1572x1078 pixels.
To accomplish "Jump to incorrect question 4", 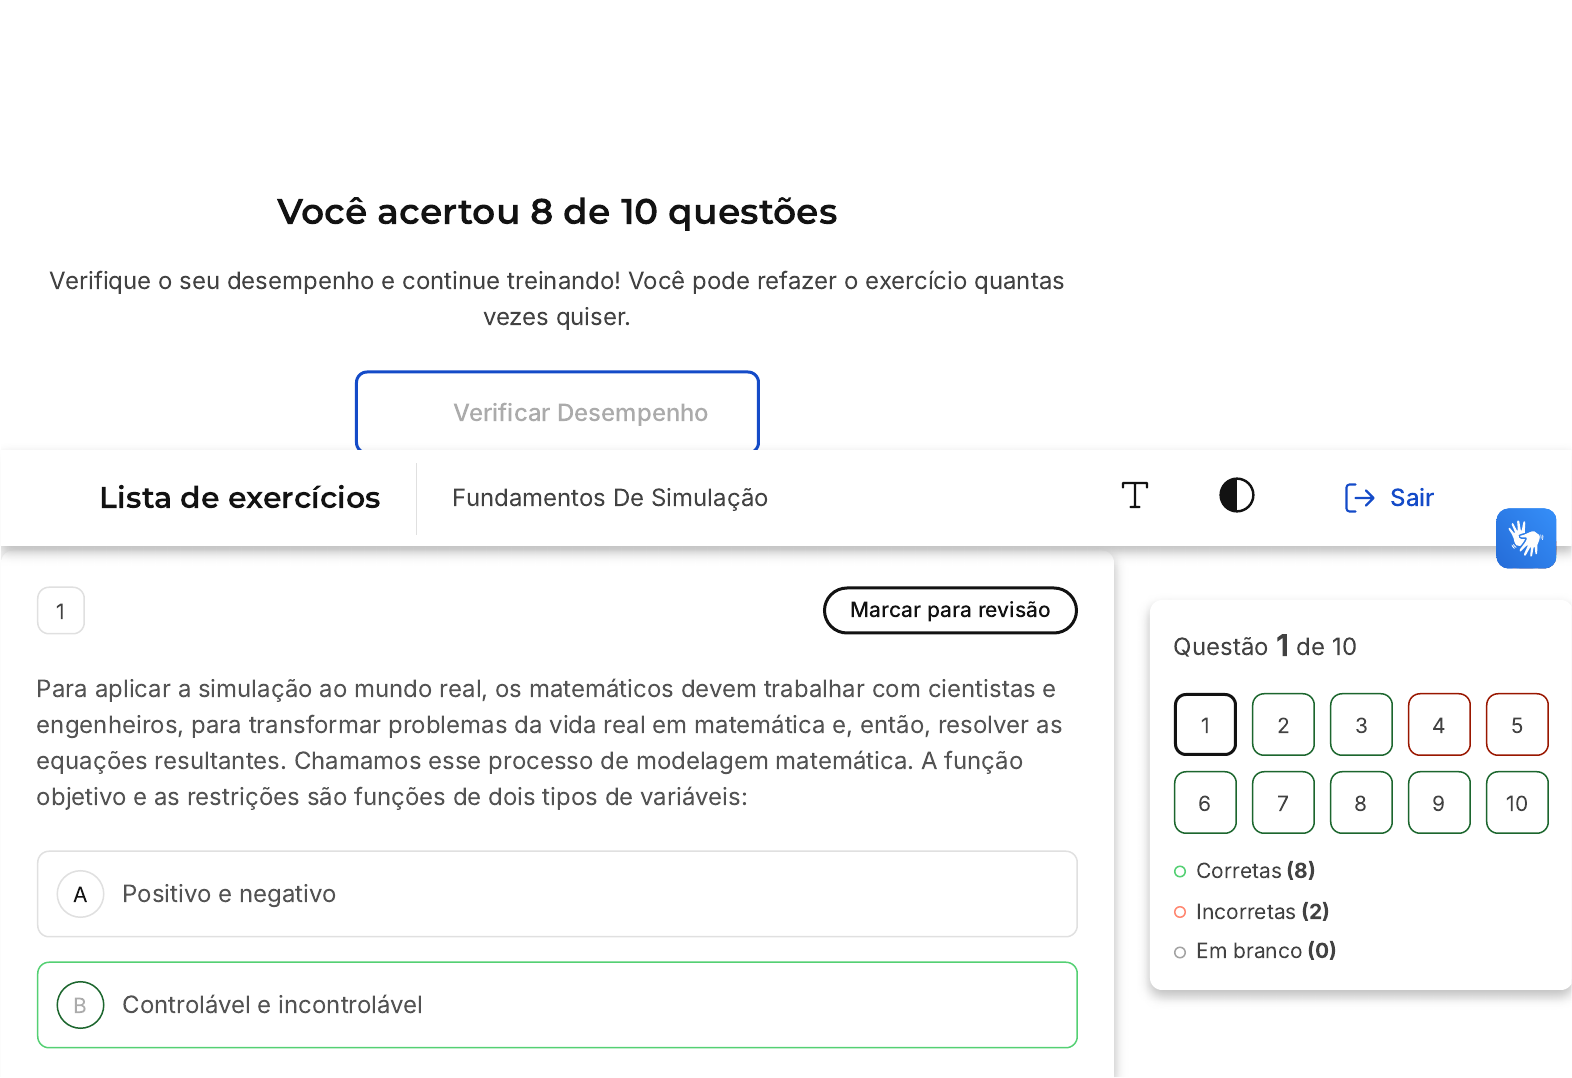I will 1439,725.
